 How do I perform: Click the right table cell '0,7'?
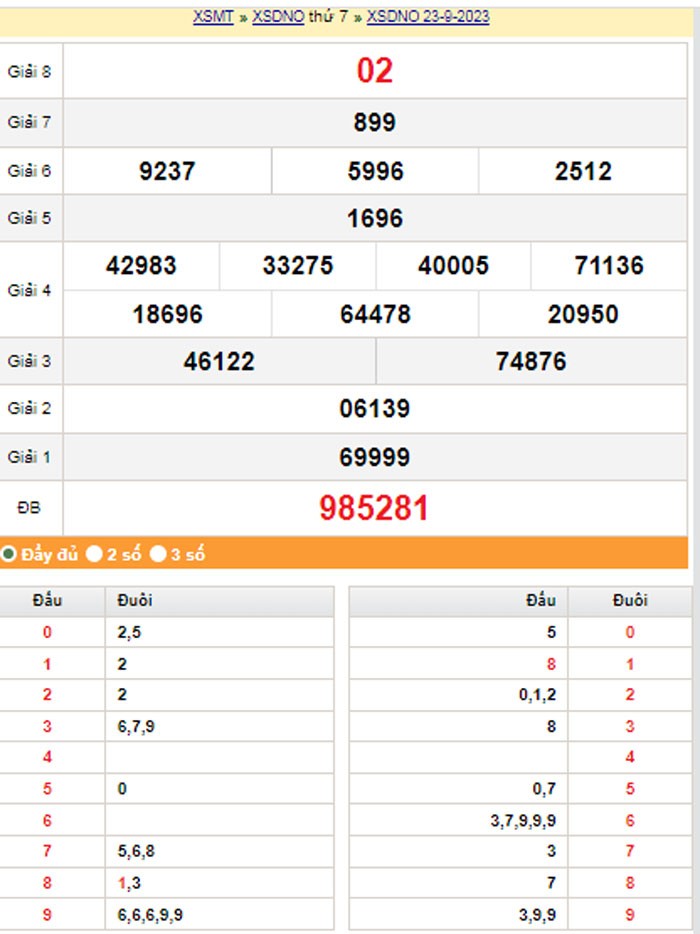(545, 789)
